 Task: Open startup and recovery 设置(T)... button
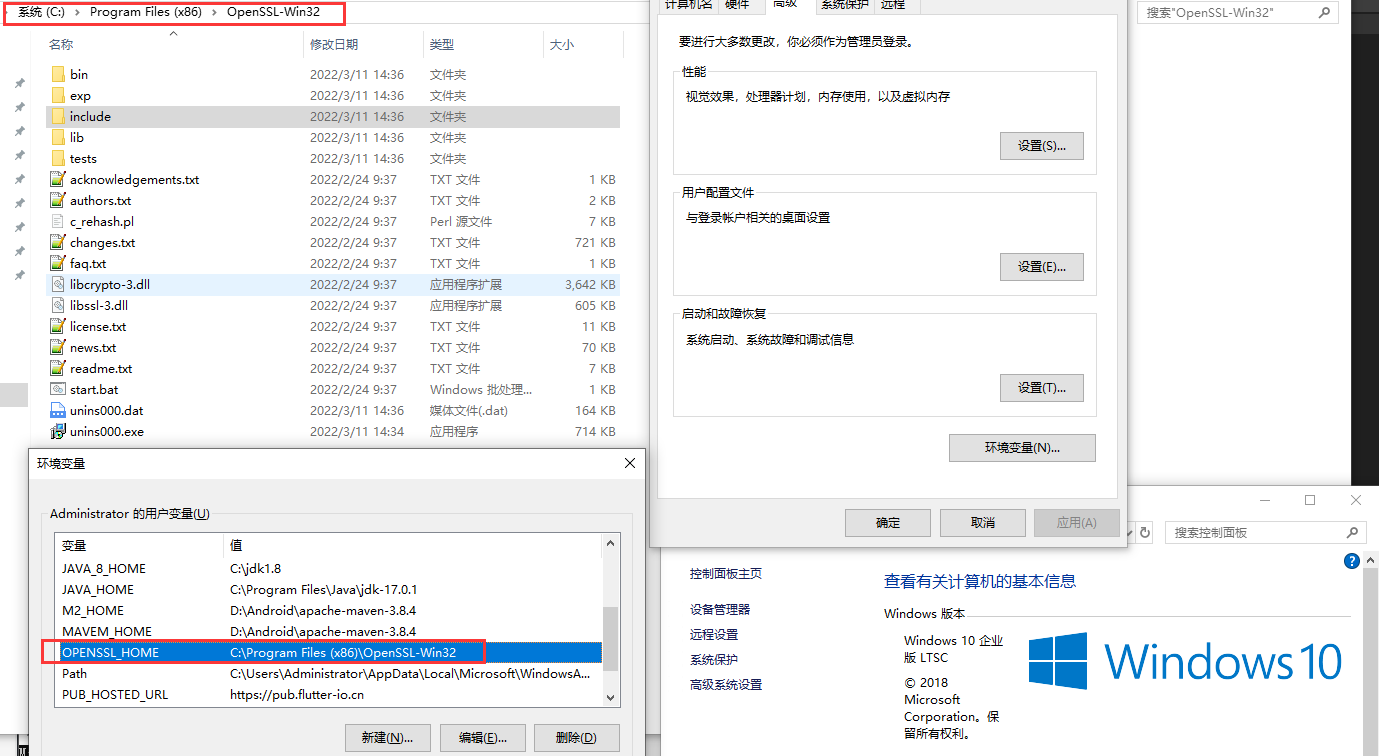click(1041, 388)
